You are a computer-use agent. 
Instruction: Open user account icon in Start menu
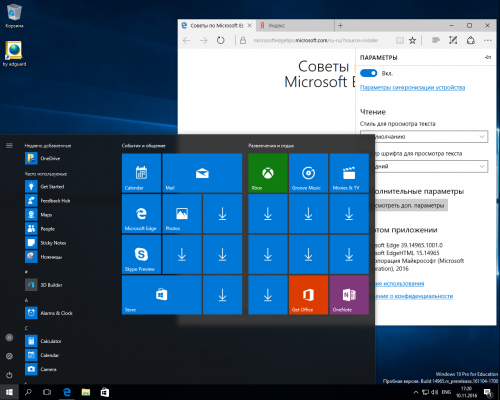9,338
